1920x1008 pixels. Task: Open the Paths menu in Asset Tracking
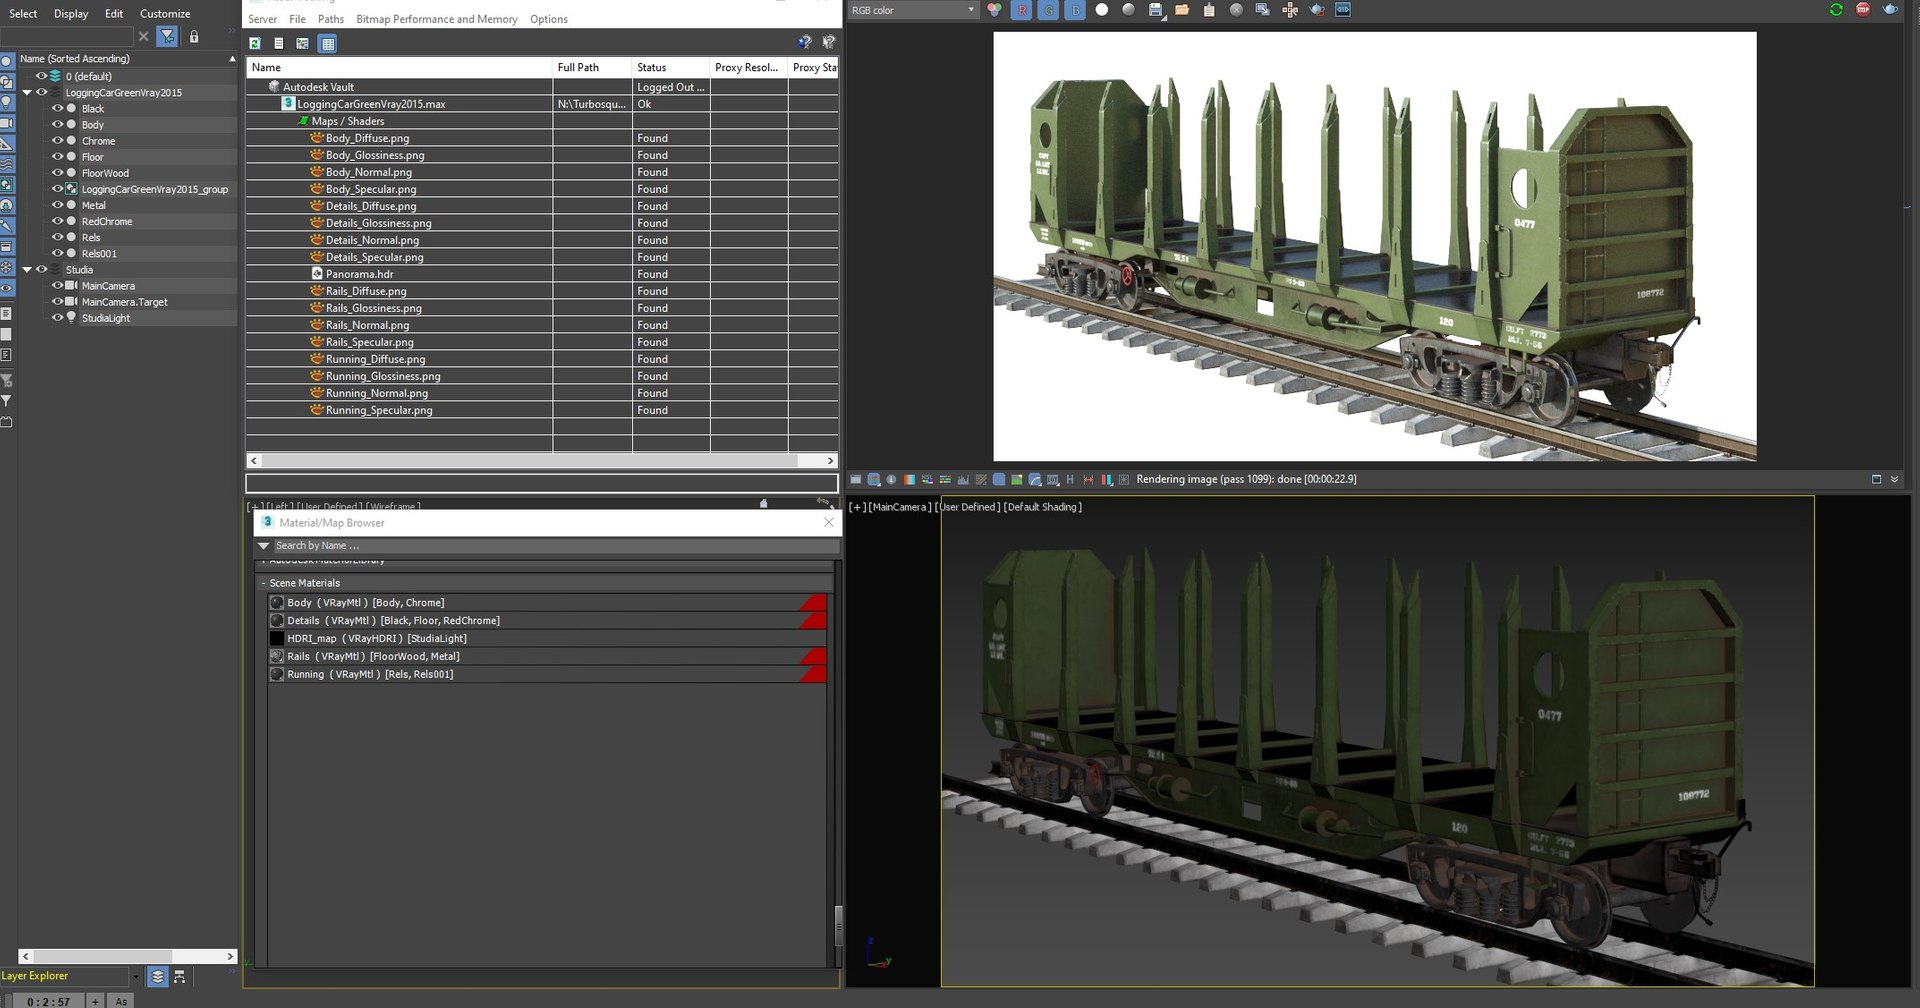pyautogui.click(x=331, y=19)
